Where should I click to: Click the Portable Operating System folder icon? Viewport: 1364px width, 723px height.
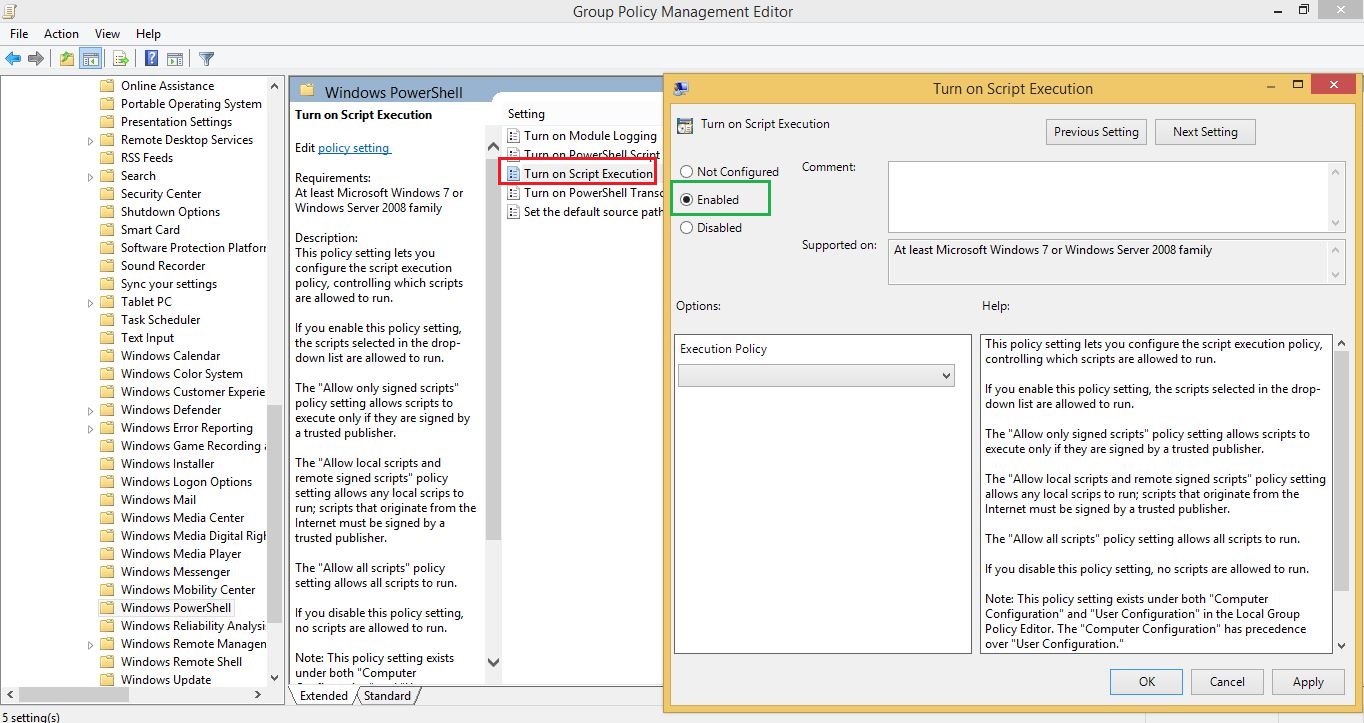(x=107, y=104)
